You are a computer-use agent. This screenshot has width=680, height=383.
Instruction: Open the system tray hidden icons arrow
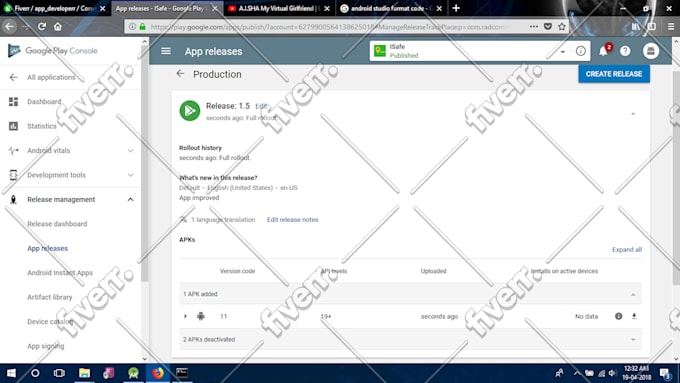click(x=577, y=373)
